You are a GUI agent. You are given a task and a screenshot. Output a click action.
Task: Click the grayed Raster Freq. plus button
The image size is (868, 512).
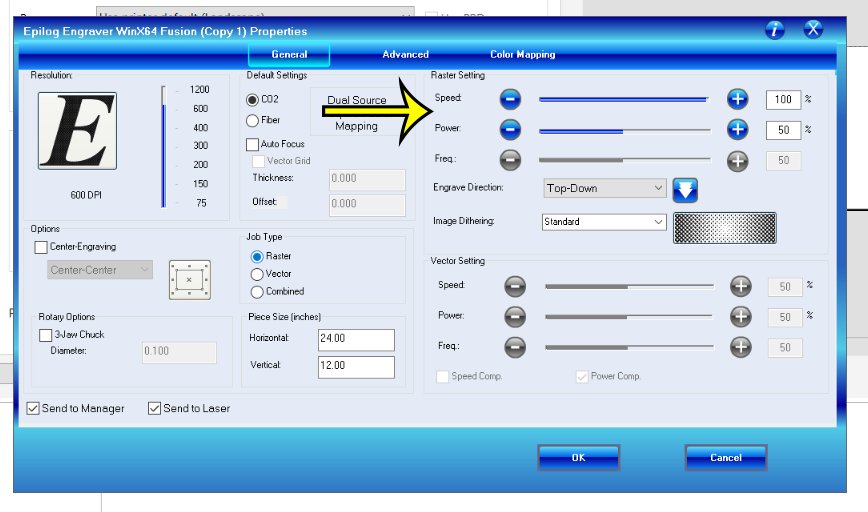click(737, 161)
